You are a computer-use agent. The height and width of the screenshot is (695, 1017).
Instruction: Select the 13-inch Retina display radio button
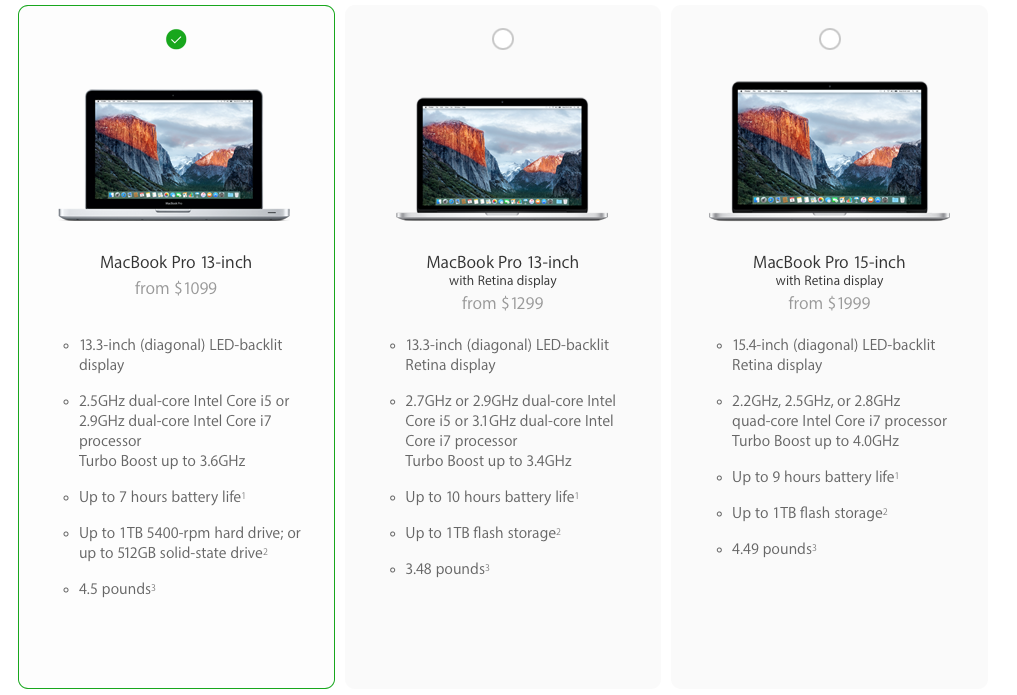coord(503,40)
